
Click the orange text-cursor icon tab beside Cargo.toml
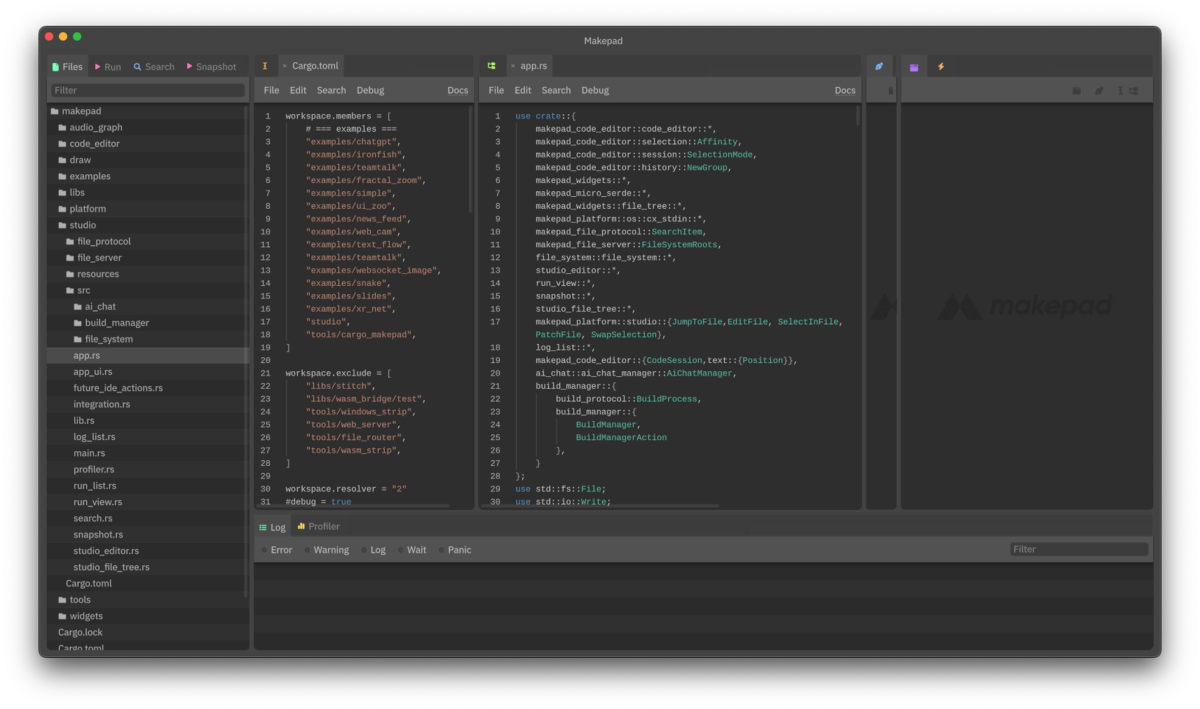(x=265, y=66)
